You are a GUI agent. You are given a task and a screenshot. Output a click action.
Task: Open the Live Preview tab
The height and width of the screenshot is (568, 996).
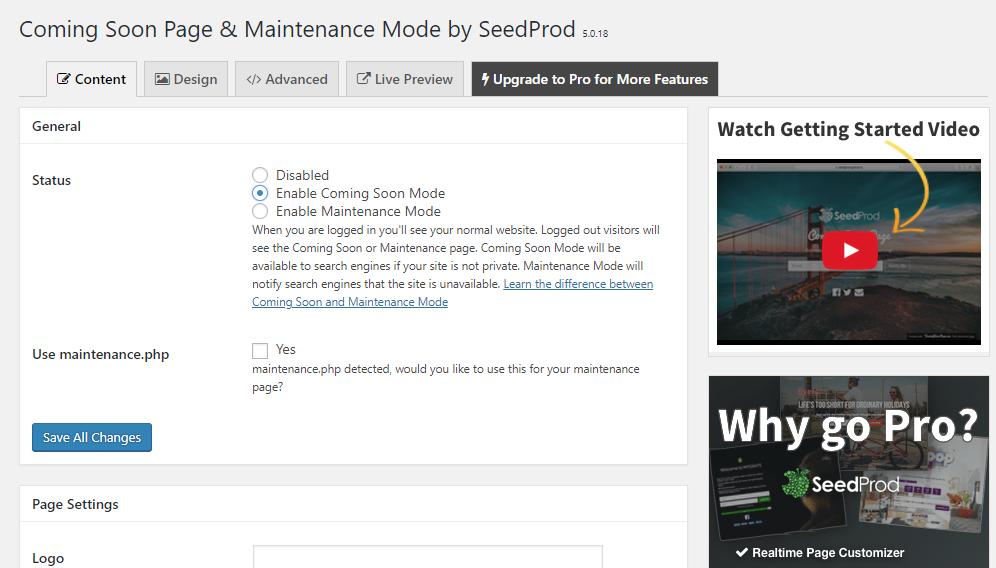405,79
